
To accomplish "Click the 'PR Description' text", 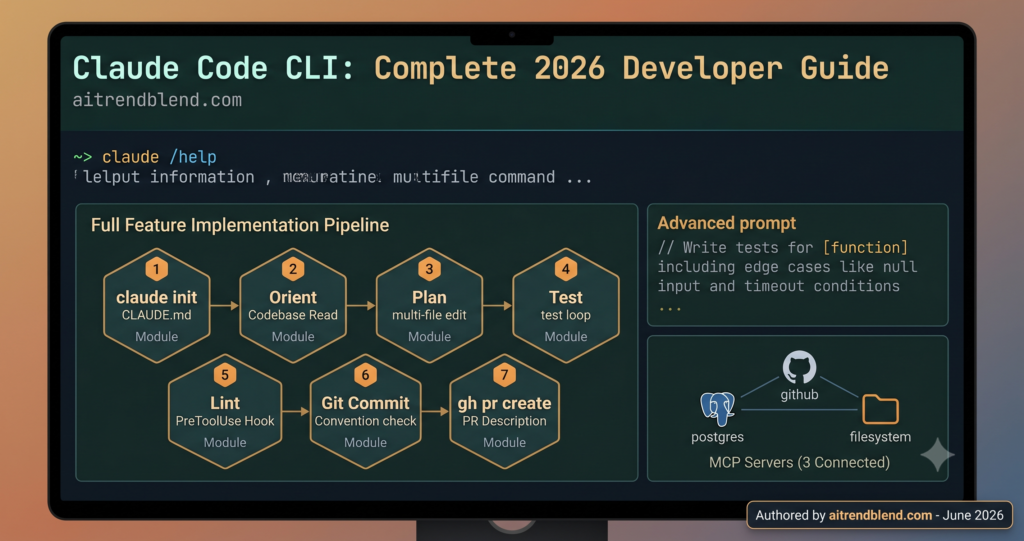I will click(504, 421).
